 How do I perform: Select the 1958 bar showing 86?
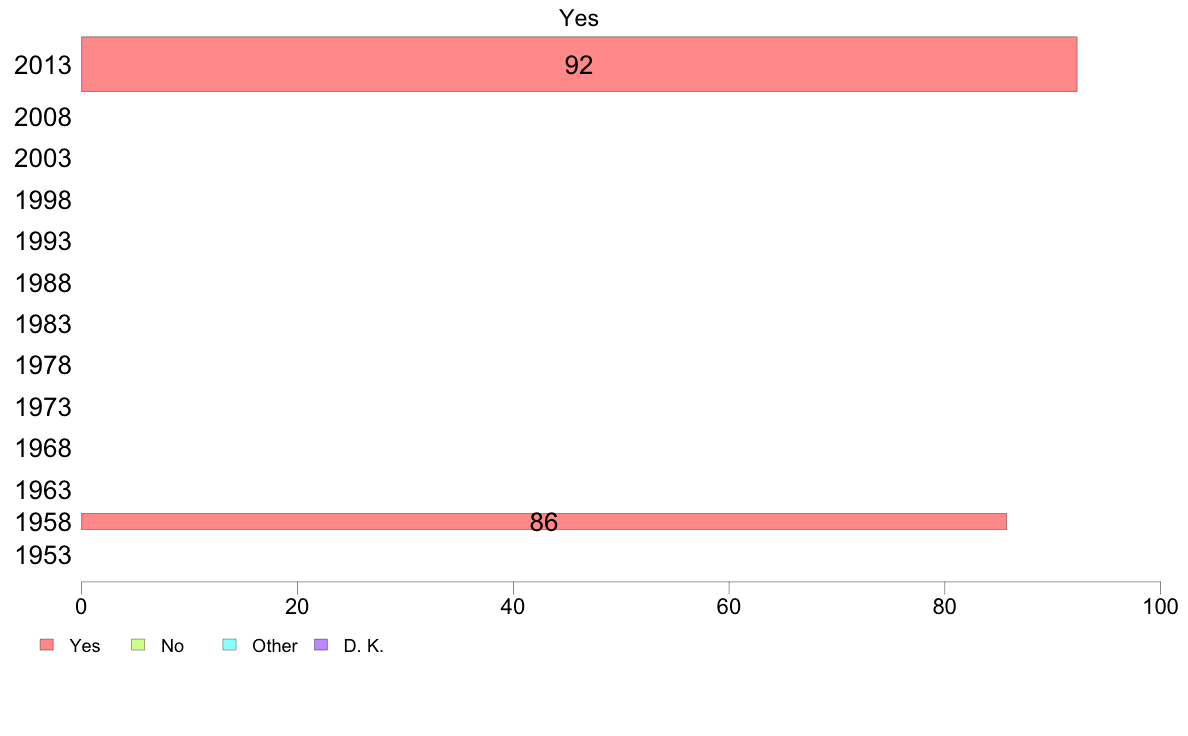click(x=544, y=521)
